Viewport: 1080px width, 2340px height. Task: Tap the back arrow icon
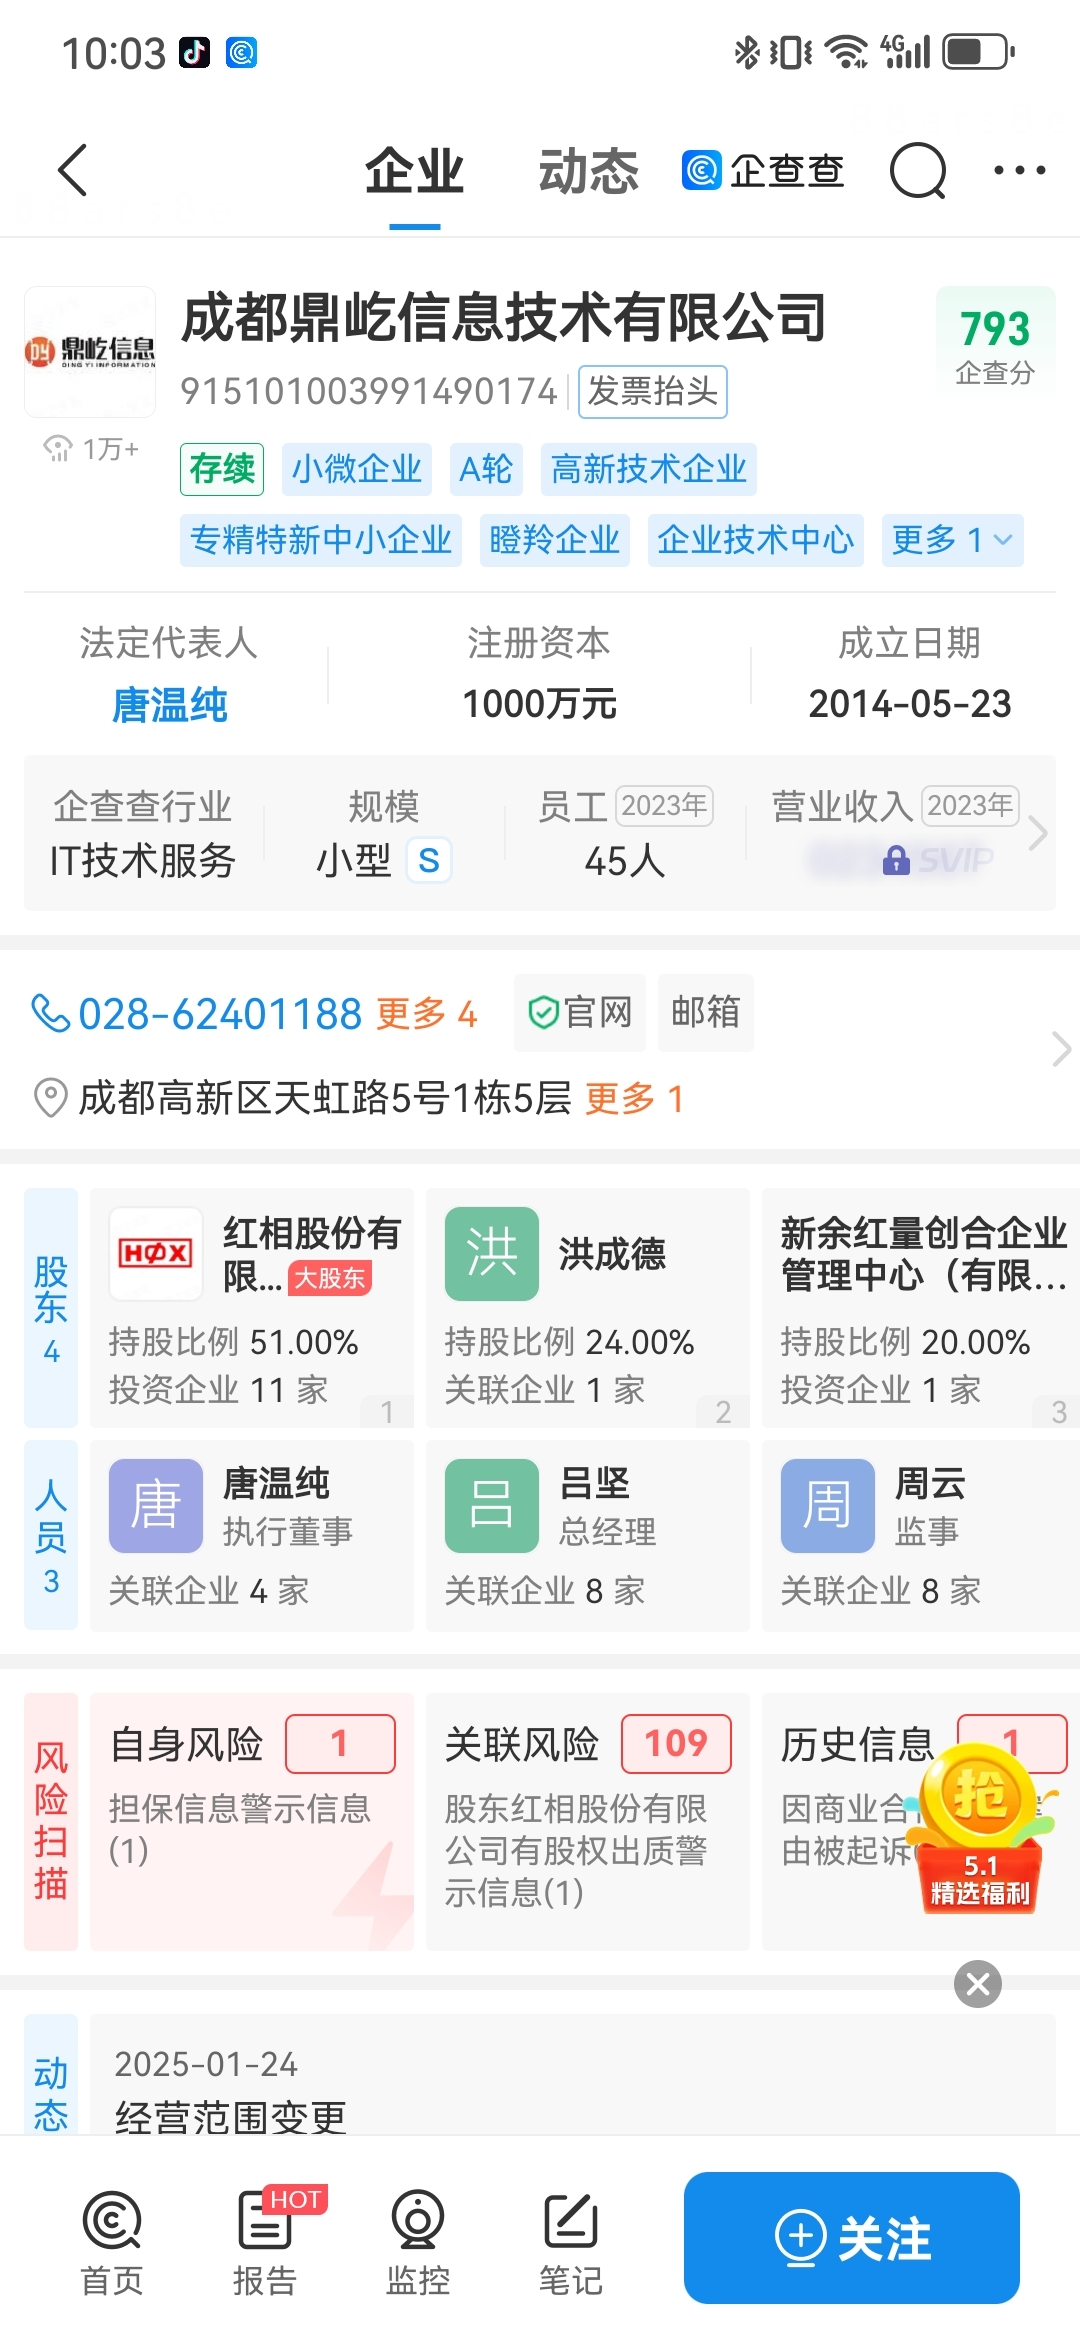(x=73, y=170)
